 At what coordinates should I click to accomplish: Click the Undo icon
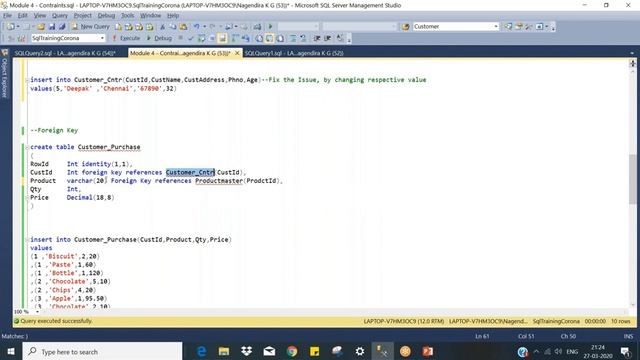(x=196, y=27)
